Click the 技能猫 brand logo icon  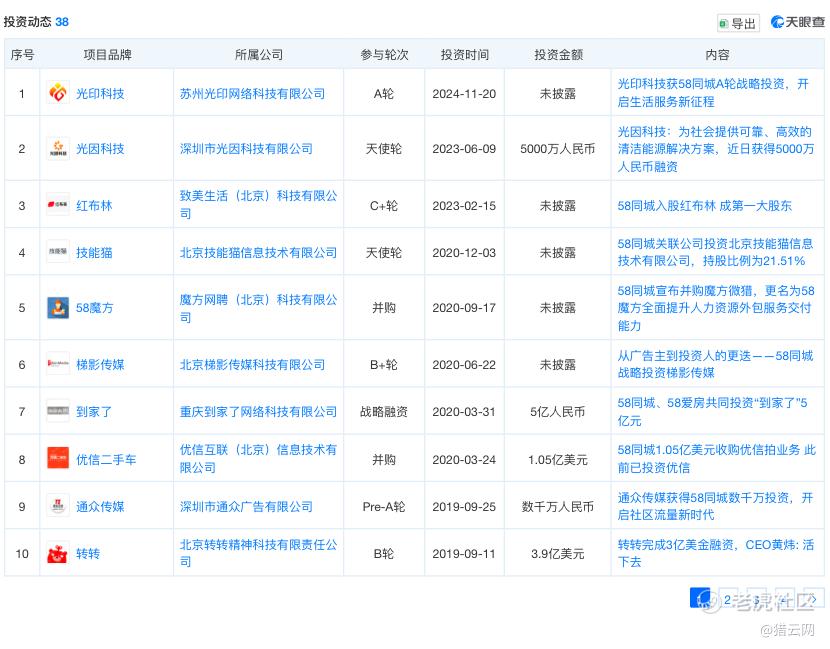coord(58,252)
